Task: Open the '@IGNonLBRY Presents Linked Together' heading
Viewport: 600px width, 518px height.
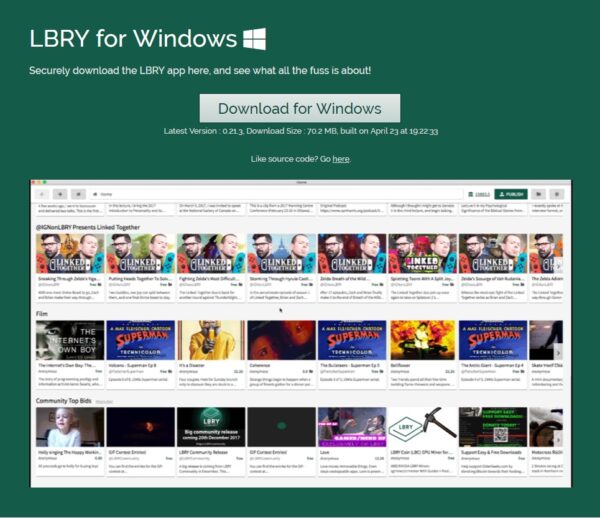Action: (x=88, y=227)
